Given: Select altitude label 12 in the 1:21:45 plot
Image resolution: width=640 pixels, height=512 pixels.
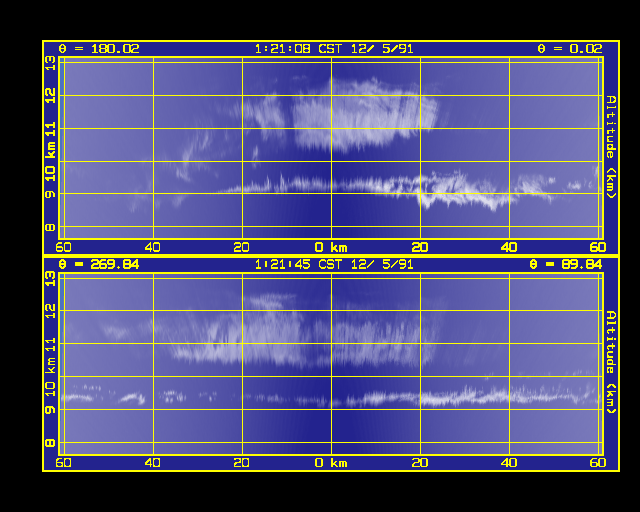Looking at the screenshot, I should point(50,311).
